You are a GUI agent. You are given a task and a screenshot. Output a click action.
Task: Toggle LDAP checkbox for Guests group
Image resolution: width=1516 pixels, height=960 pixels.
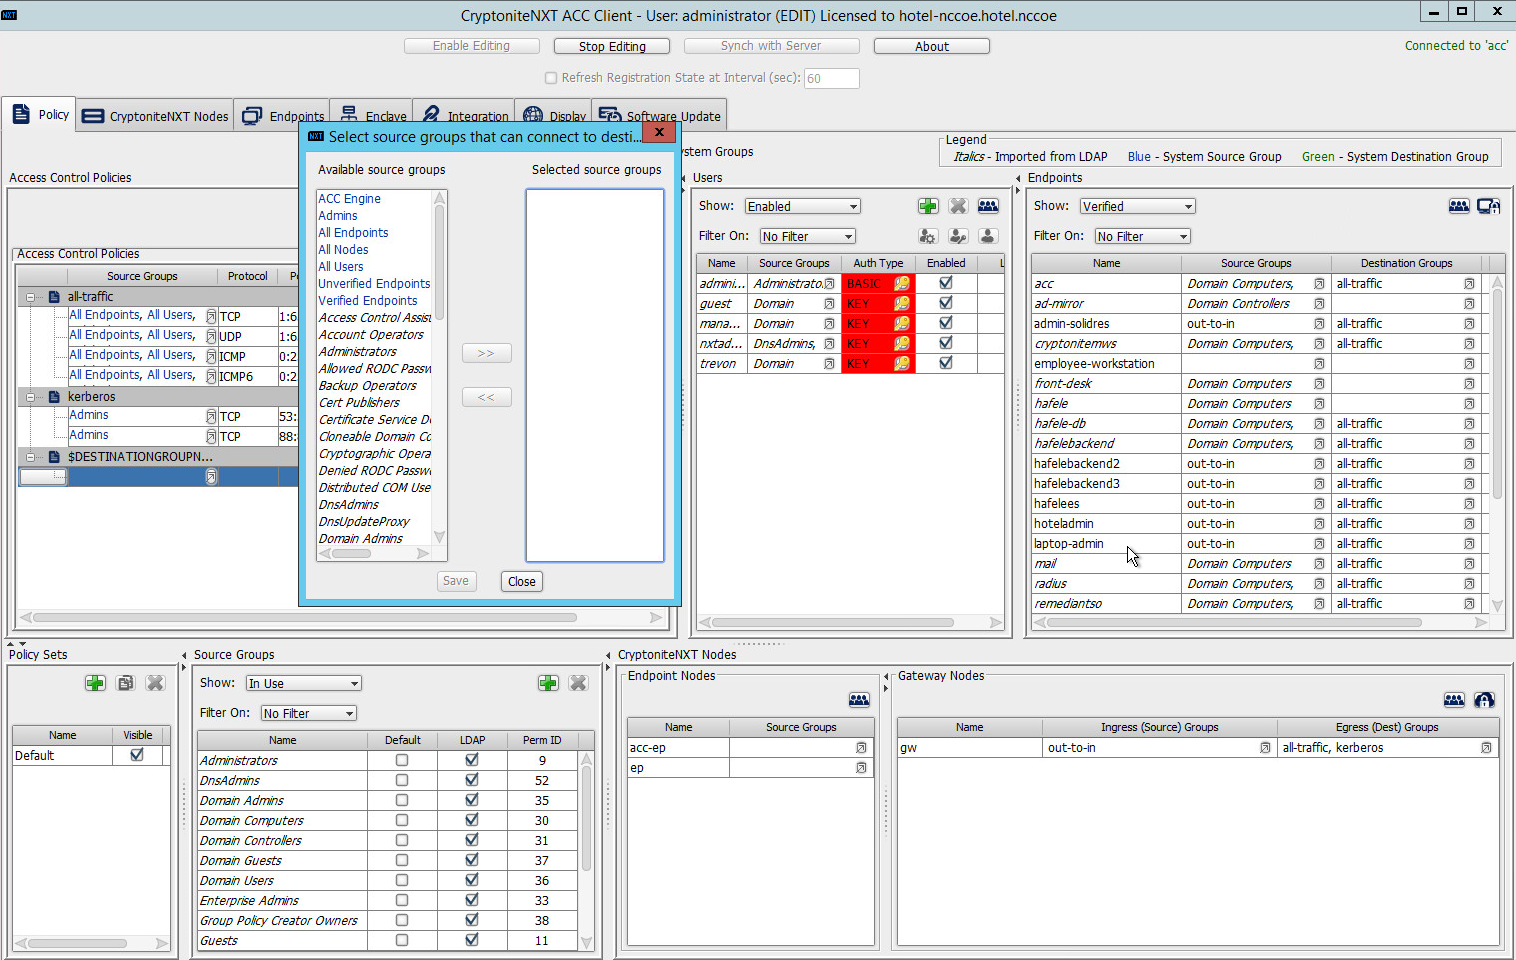[x=472, y=940]
